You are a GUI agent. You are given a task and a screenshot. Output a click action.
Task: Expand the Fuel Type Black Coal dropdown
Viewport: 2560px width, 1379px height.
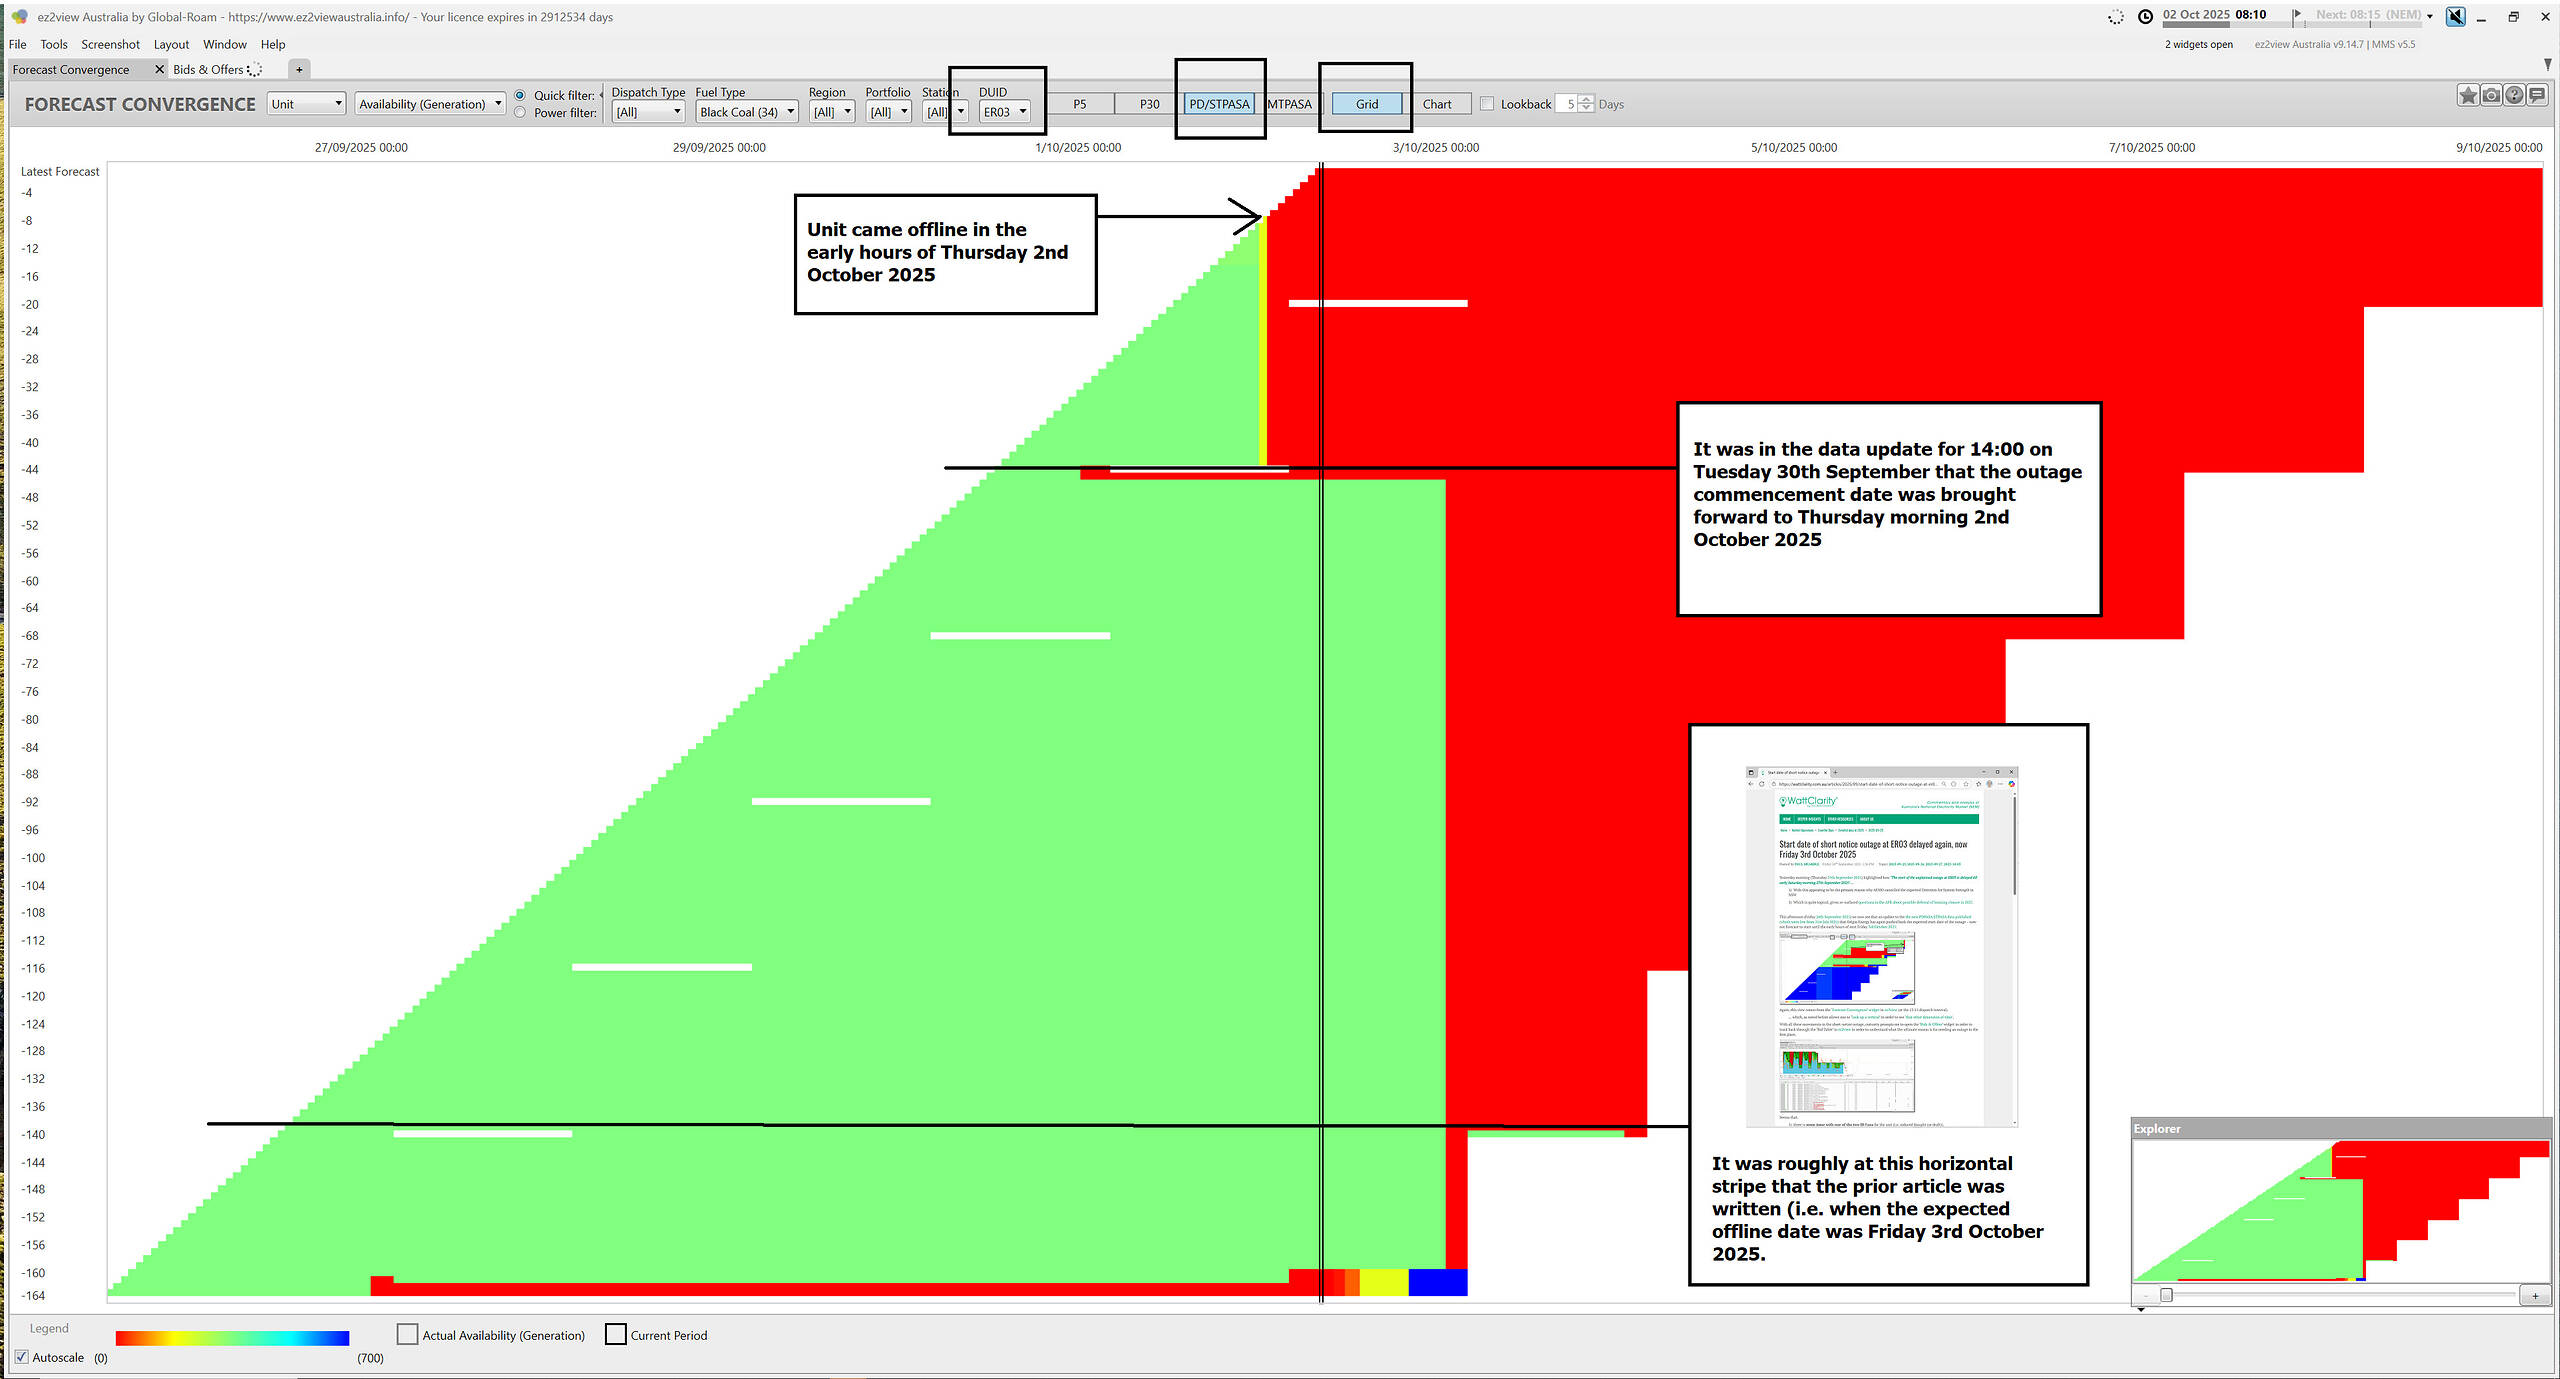pos(747,112)
